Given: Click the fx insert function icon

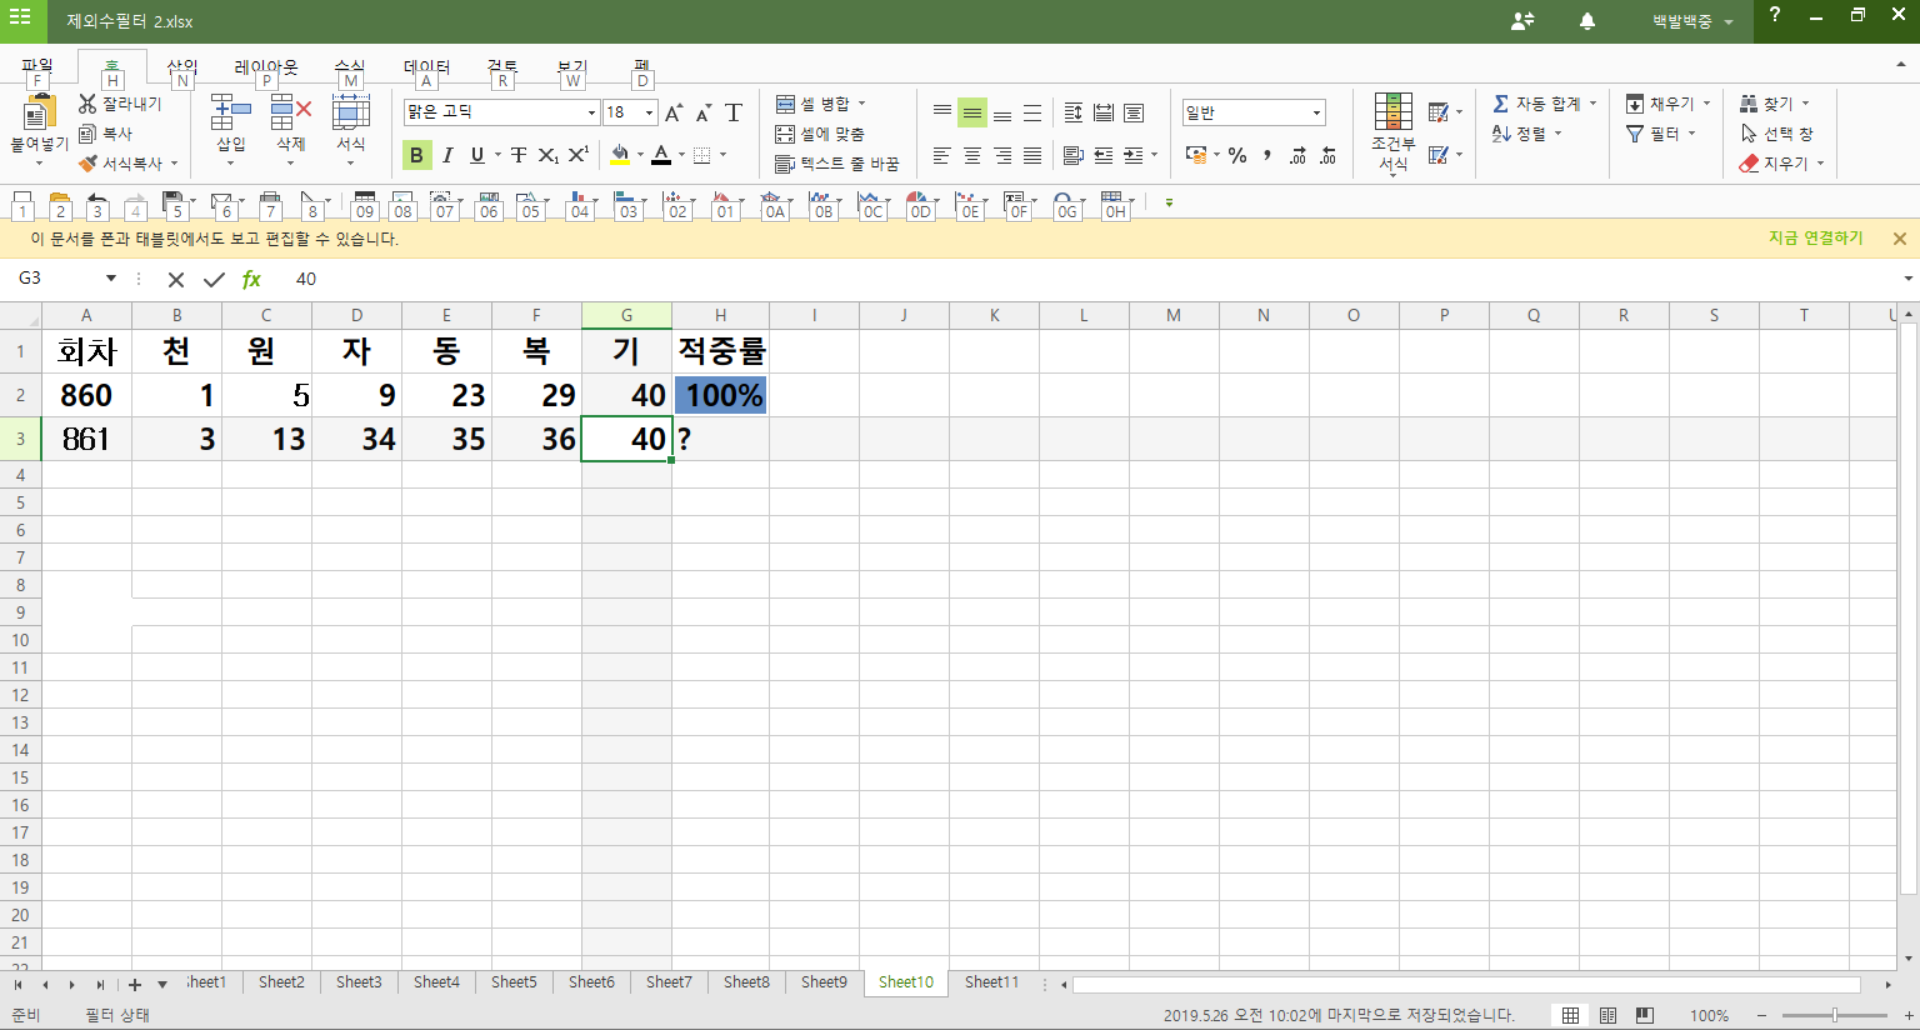Looking at the screenshot, I should tap(251, 279).
